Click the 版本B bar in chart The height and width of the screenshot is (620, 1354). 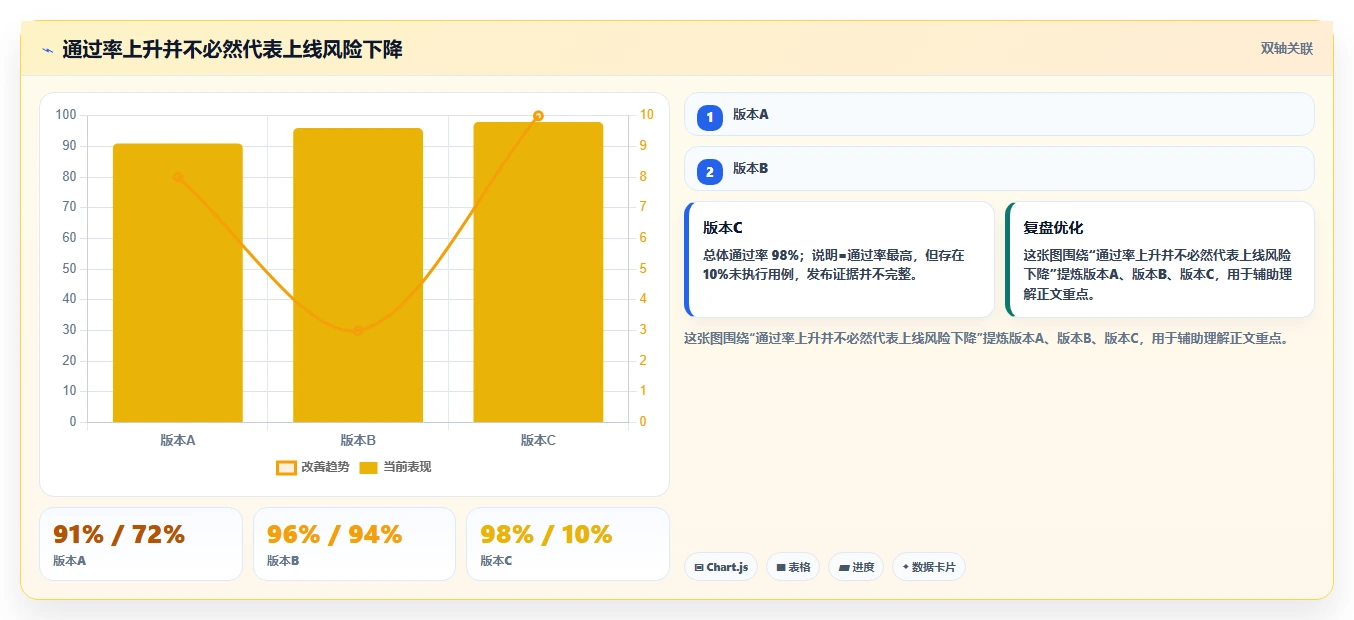click(x=358, y=275)
